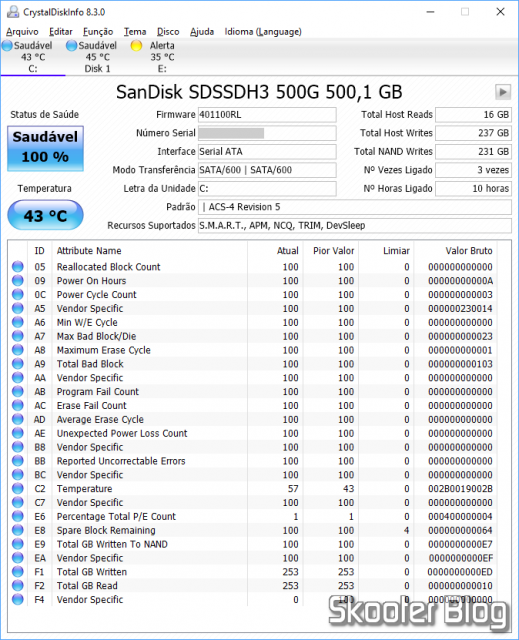Select the Temperature raw value 002B0019002B
Viewport: 519px width, 640px height.
tap(460, 489)
